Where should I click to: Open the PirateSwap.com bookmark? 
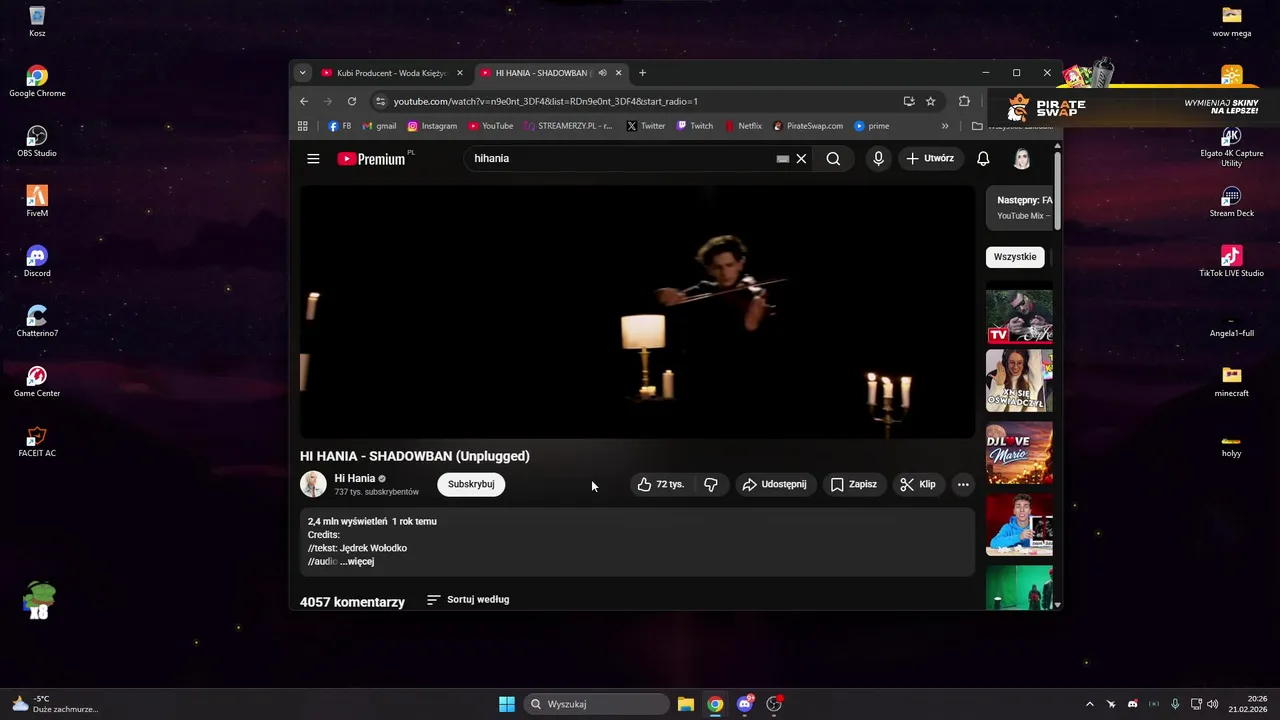808,126
